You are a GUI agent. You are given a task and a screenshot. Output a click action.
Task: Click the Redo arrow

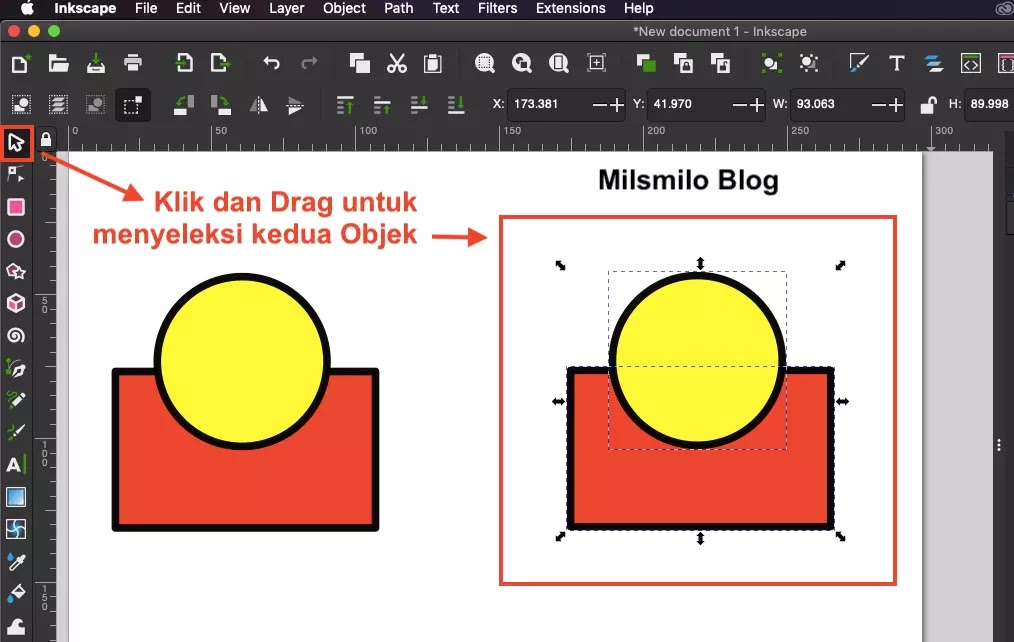tap(309, 63)
